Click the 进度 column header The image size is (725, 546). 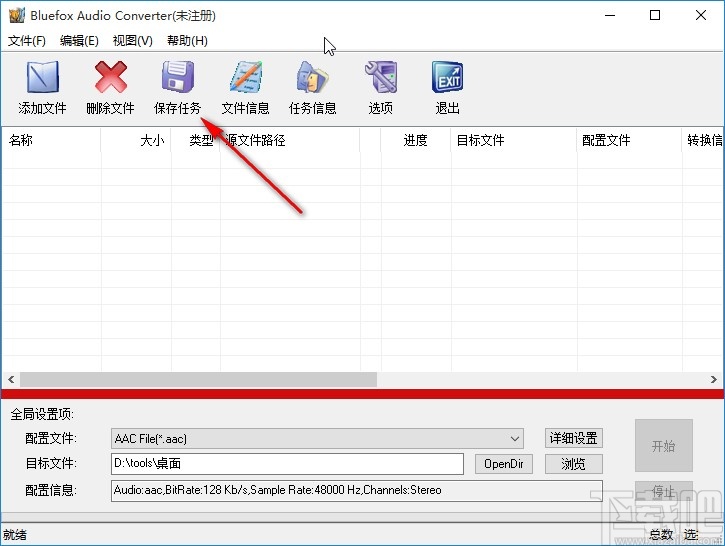tap(416, 140)
